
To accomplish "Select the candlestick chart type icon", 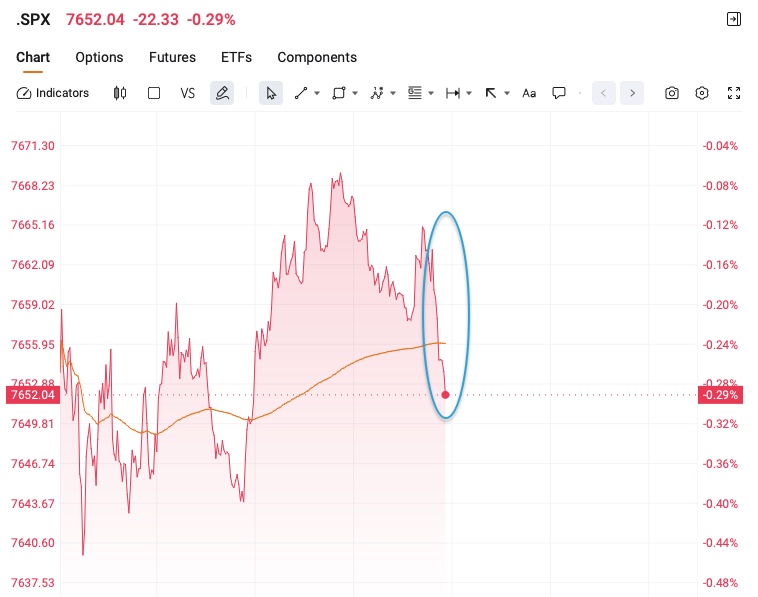I will [x=120, y=93].
